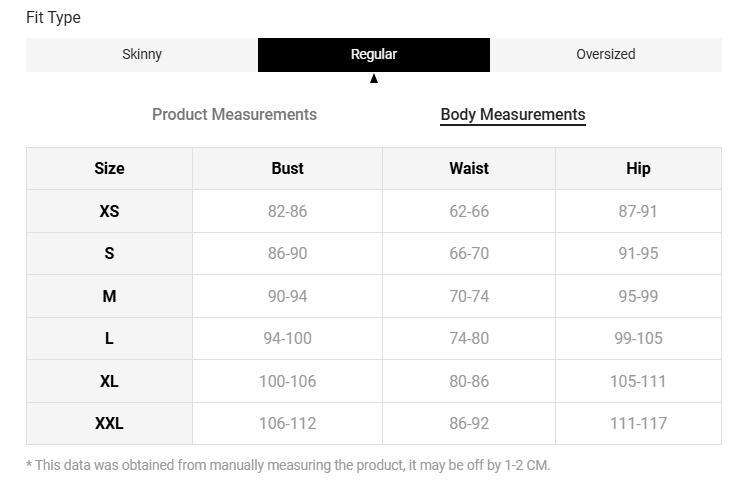Click the 70-74 waist value
The image size is (741, 501).
[x=469, y=296]
